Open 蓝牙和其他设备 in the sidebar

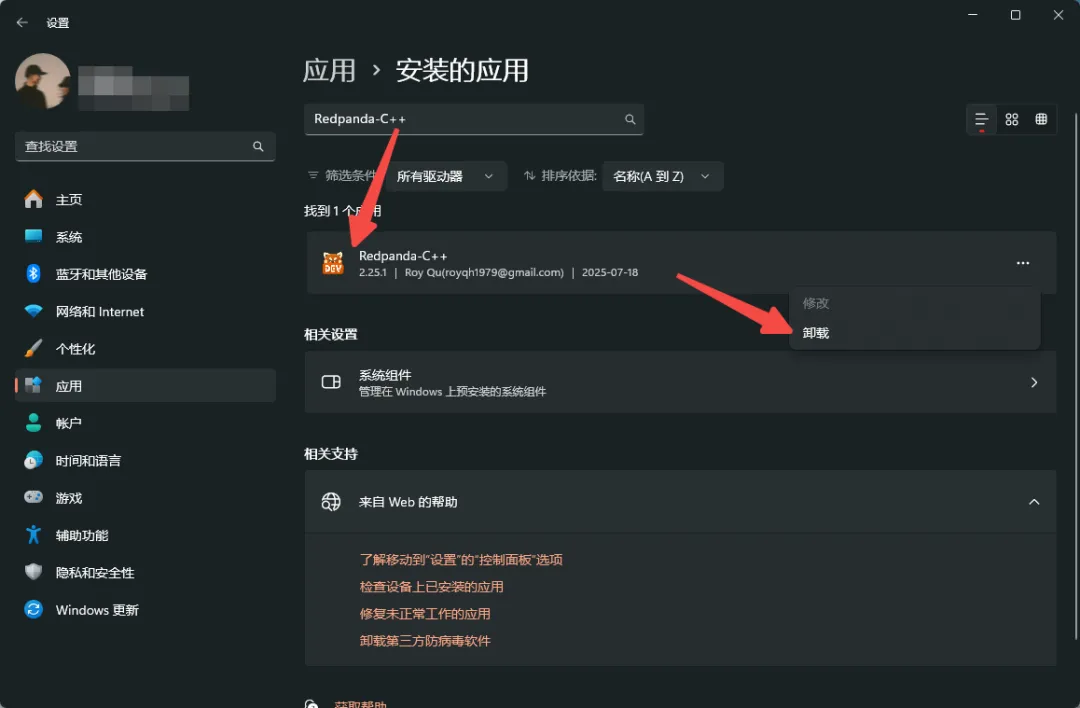pos(145,274)
